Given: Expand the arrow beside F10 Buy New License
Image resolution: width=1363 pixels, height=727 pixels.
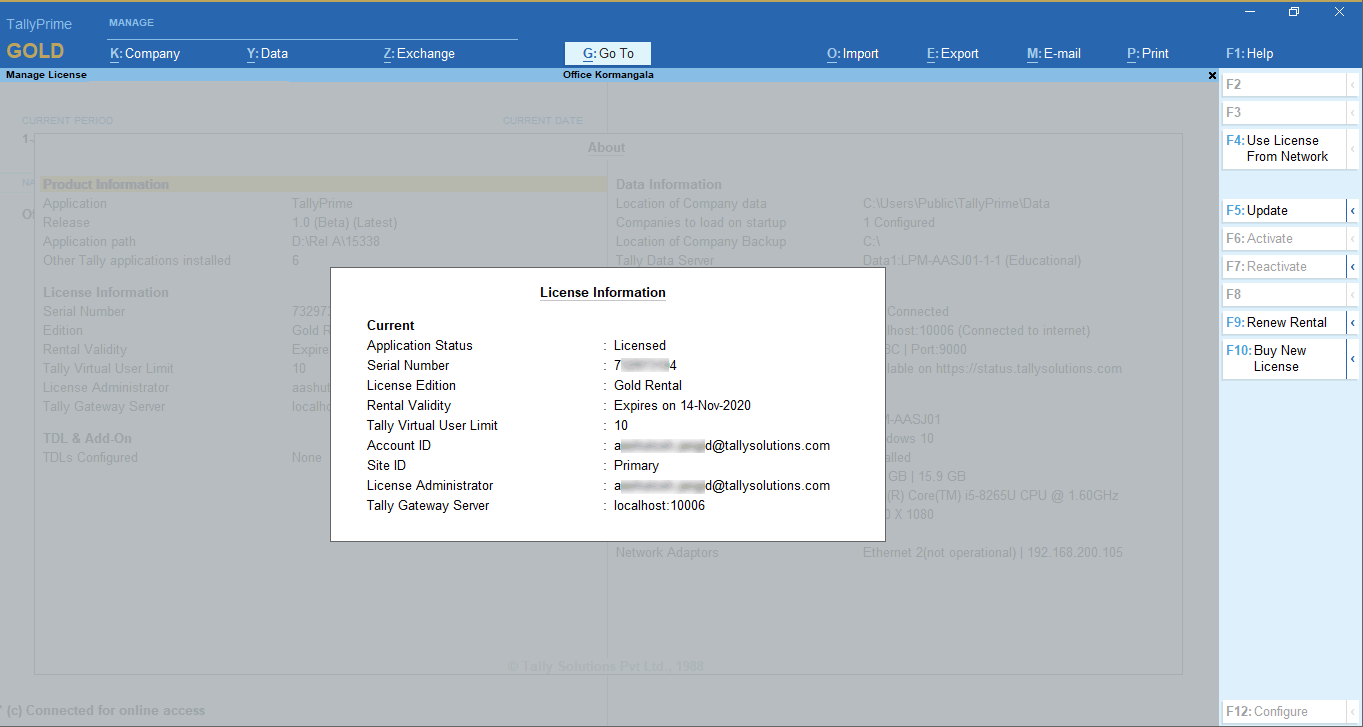Looking at the screenshot, I should pos(1353,359).
